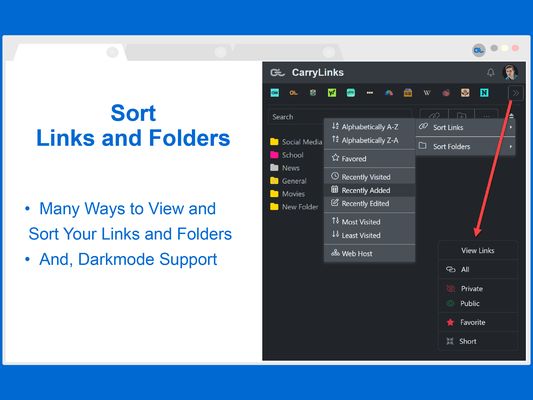Sort links Alphabetically Z-A
Screen dimensions: 533x400
tap(369, 140)
